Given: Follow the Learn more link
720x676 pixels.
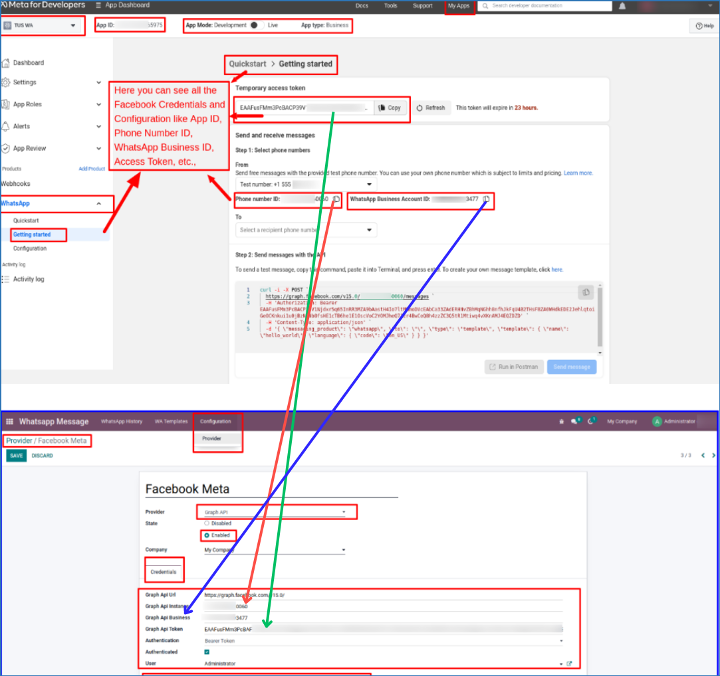Looking at the screenshot, I should coord(578,173).
